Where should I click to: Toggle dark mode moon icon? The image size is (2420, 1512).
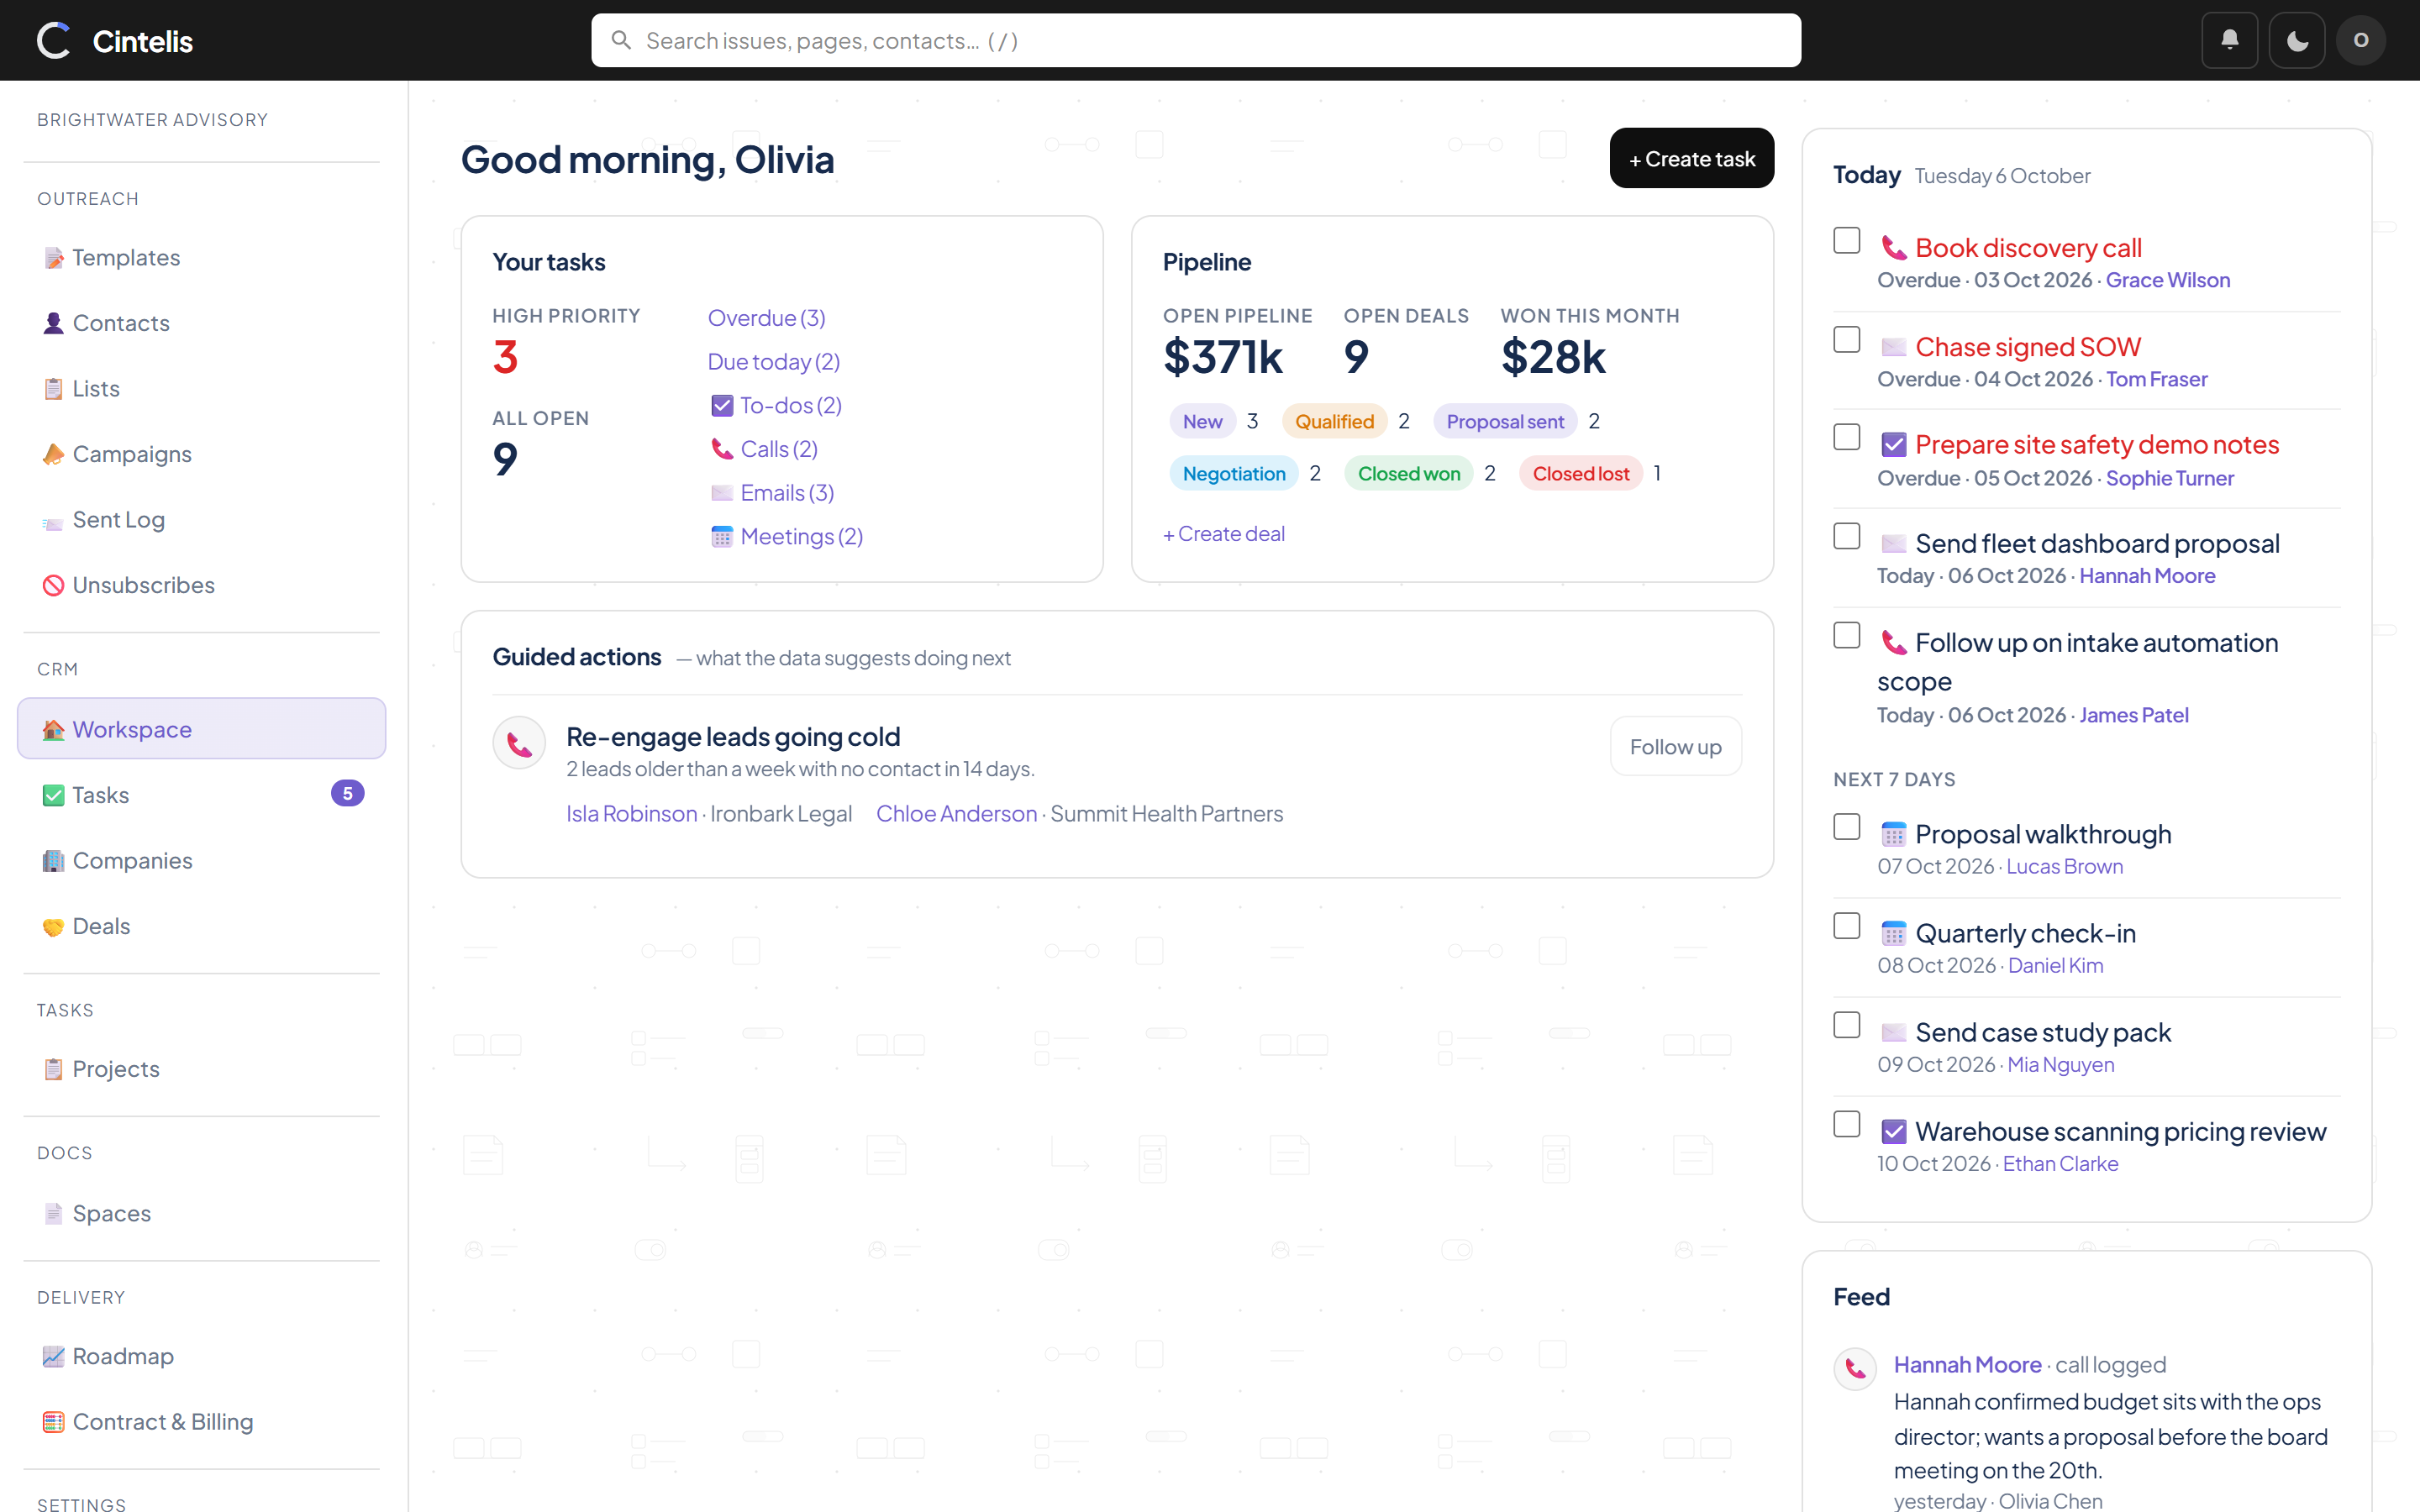click(2296, 40)
